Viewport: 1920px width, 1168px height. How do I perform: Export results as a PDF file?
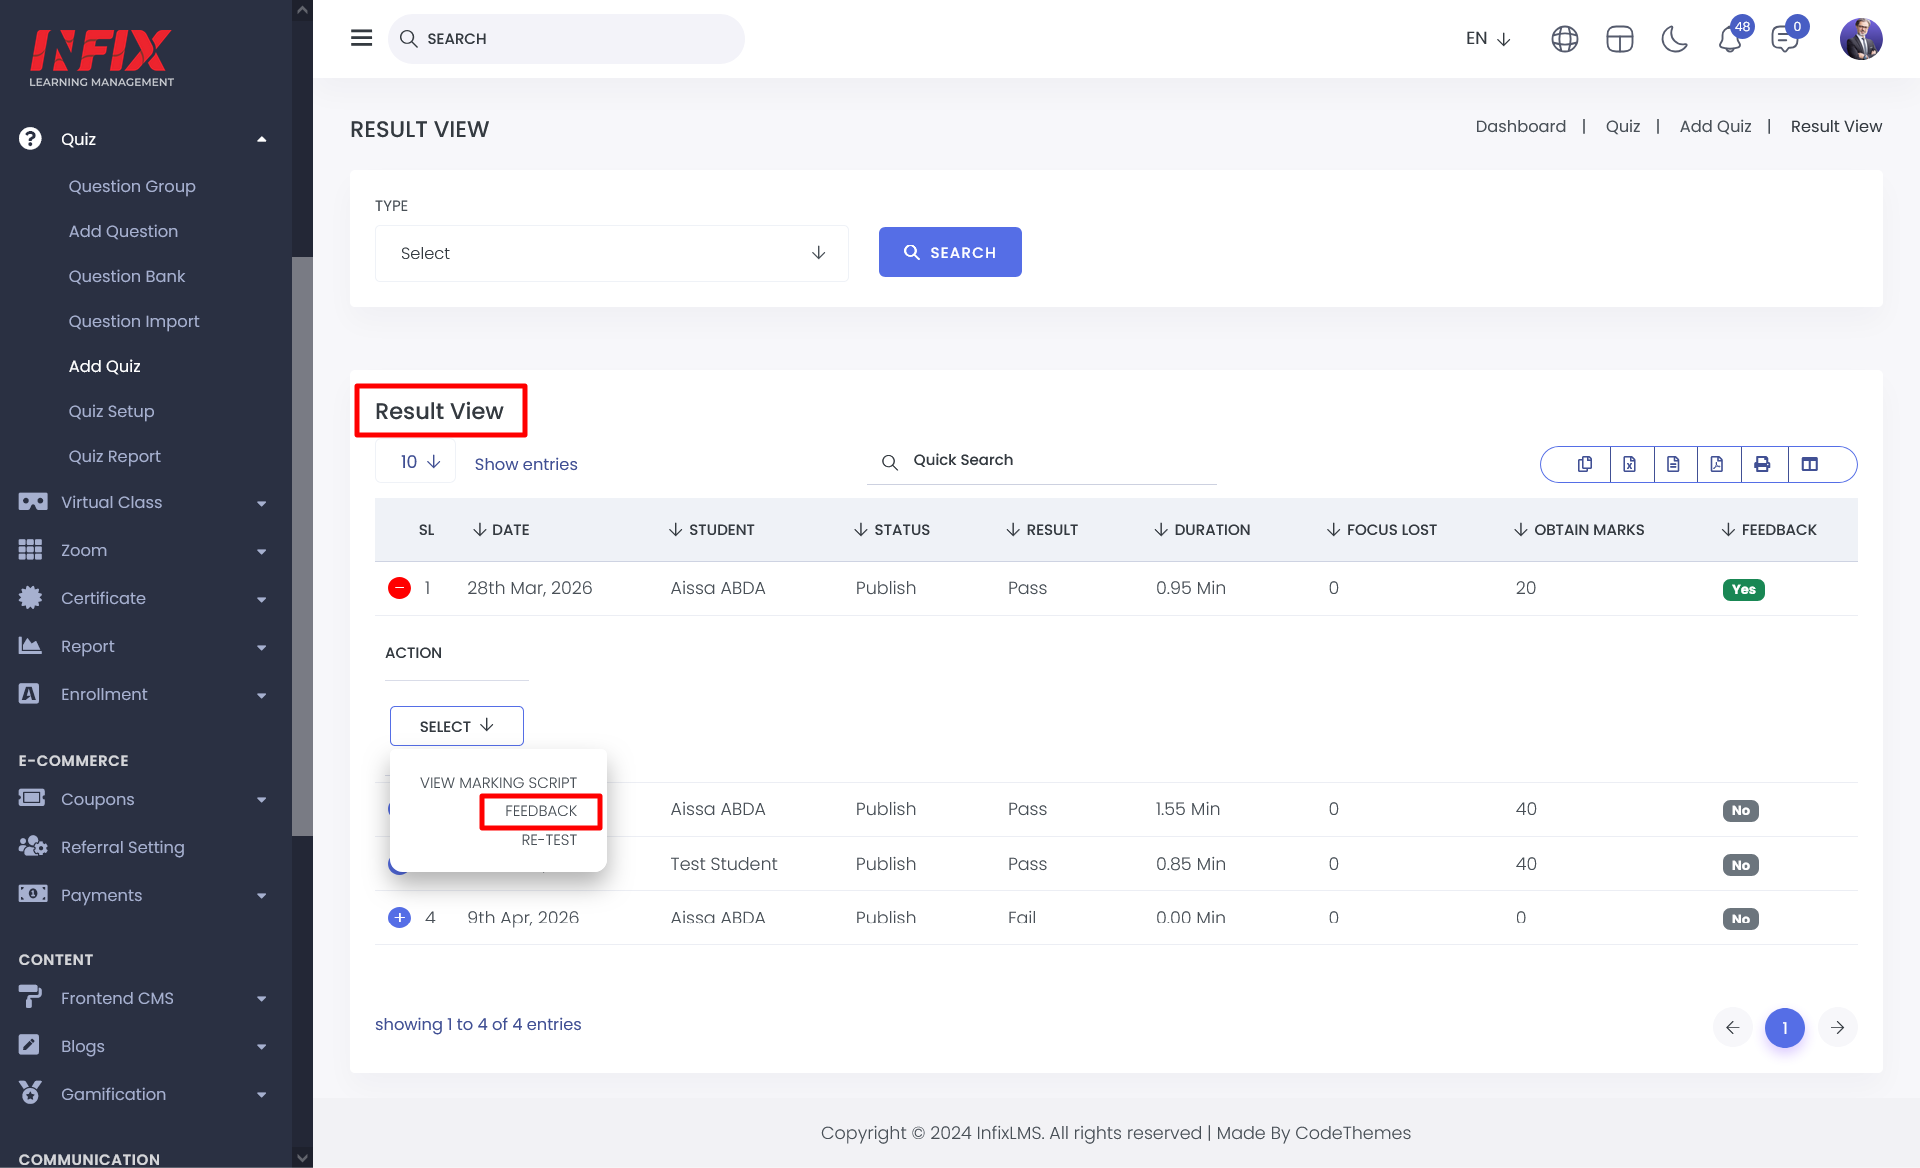coord(1717,464)
